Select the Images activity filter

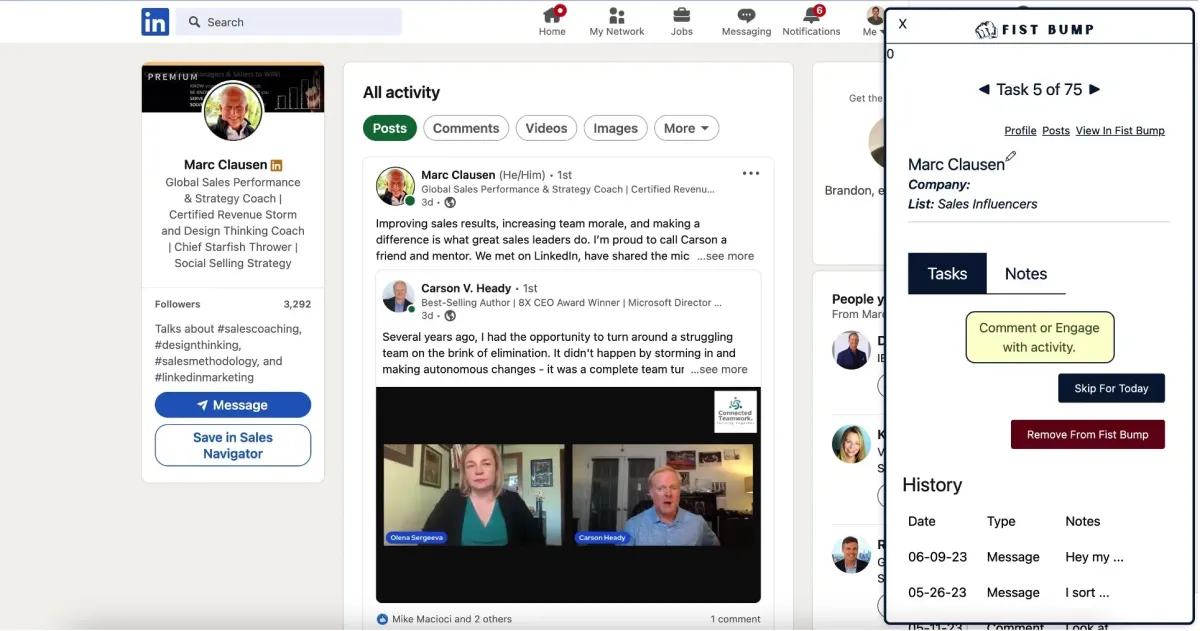coord(616,128)
